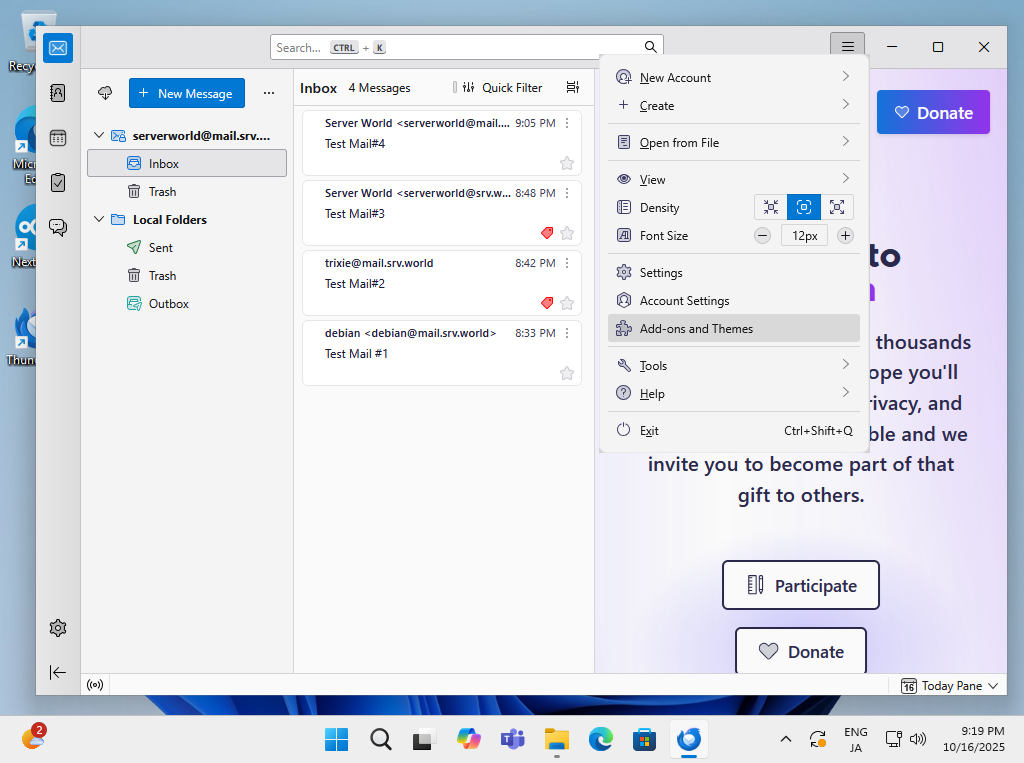
Task: Star the Test Mail#4 message
Action: pyautogui.click(x=567, y=163)
